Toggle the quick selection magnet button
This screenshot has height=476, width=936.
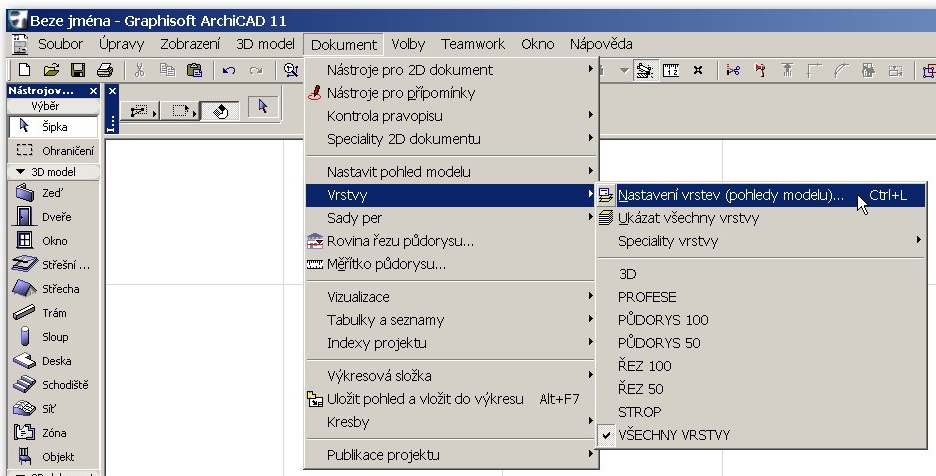pyautogui.click(x=220, y=111)
